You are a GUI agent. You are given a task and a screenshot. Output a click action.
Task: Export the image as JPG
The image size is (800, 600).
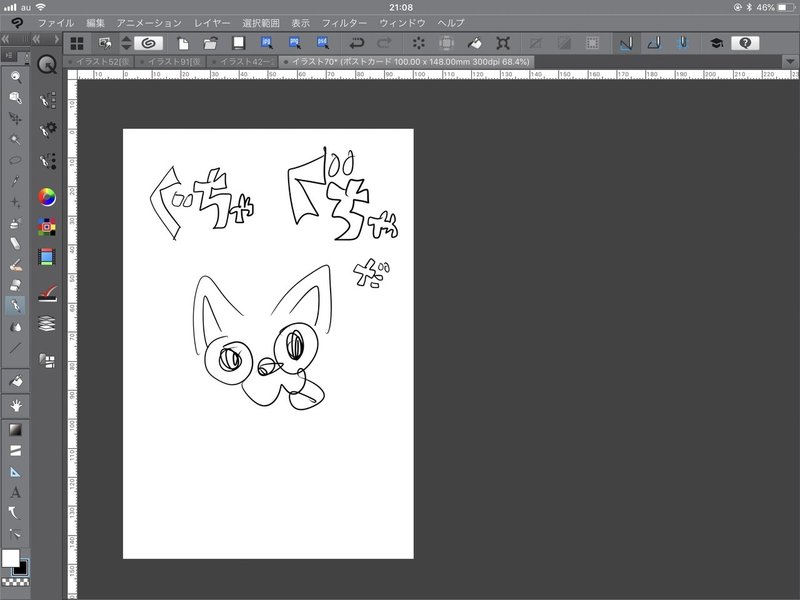tap(266, 43)
